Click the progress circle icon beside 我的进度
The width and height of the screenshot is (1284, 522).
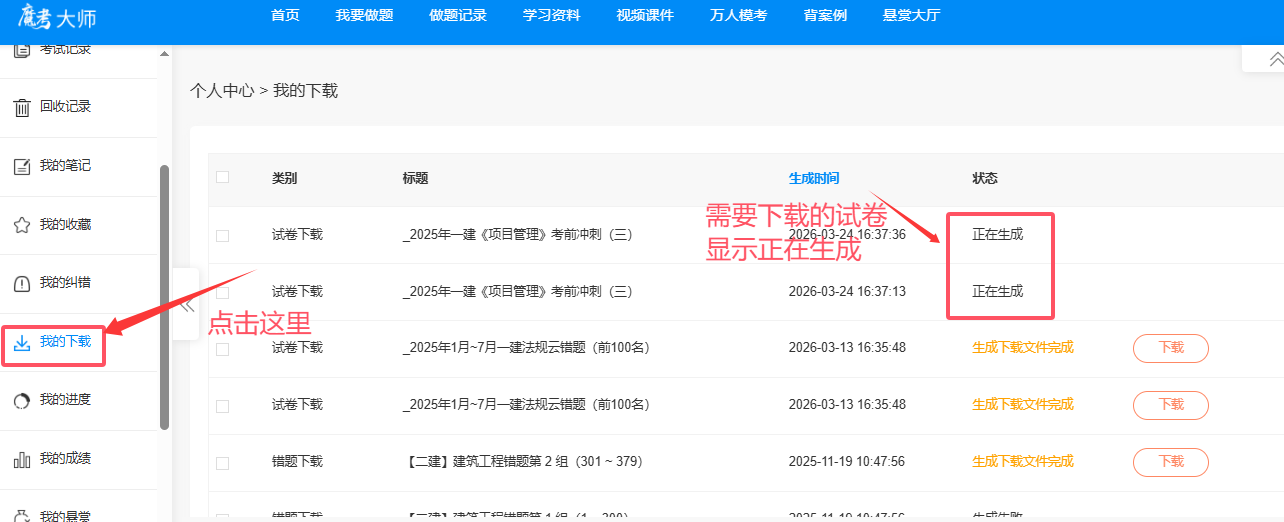pos(21,401)
